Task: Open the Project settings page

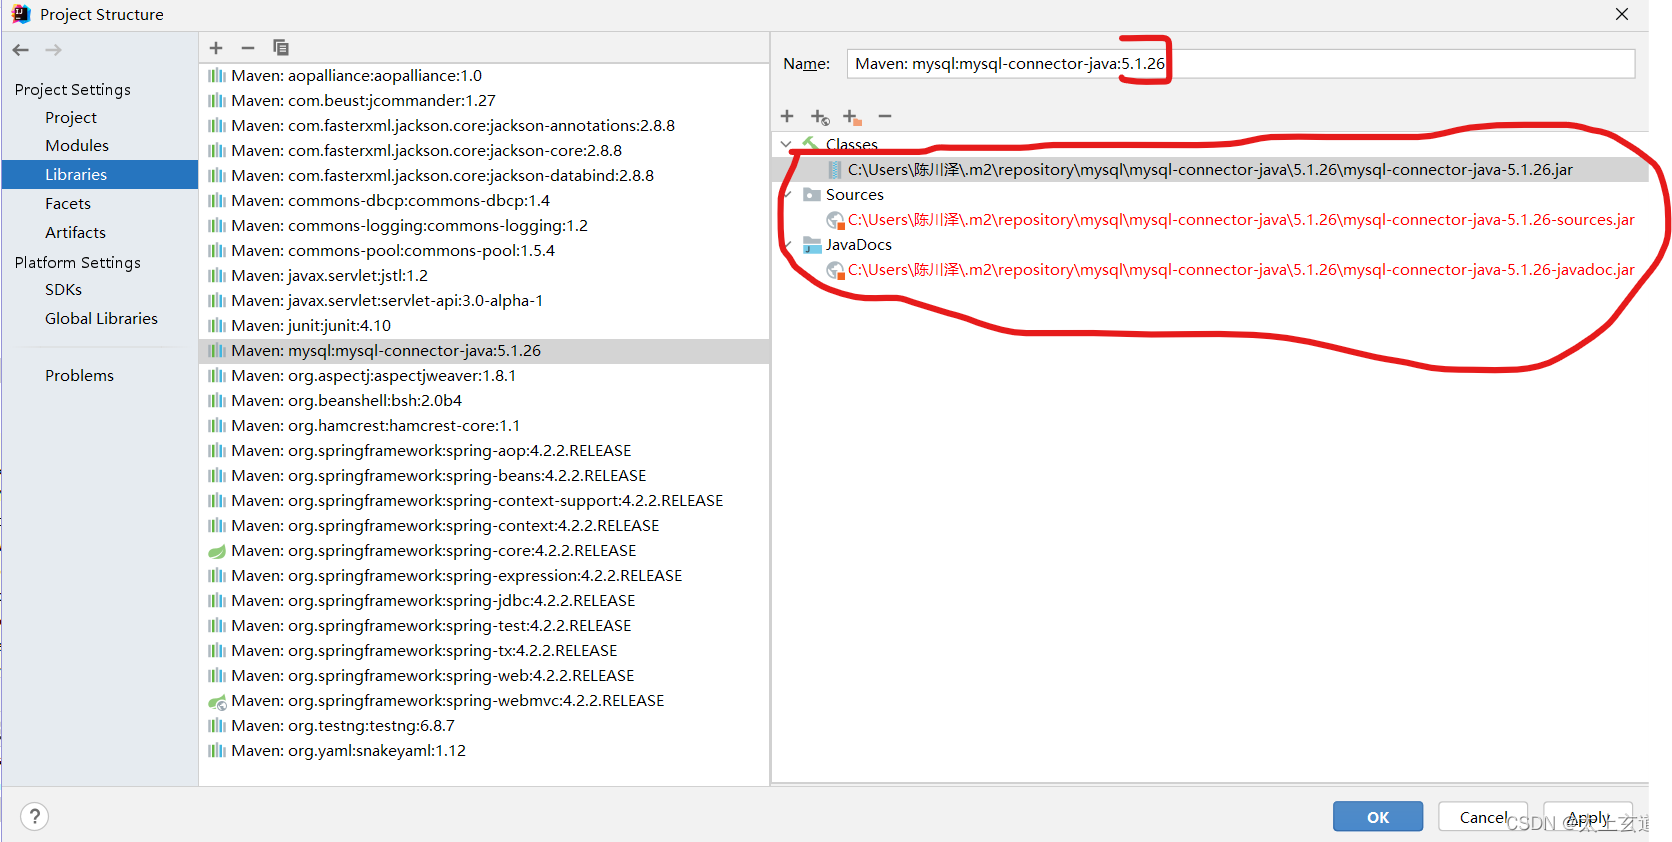Action: (71, 117)
